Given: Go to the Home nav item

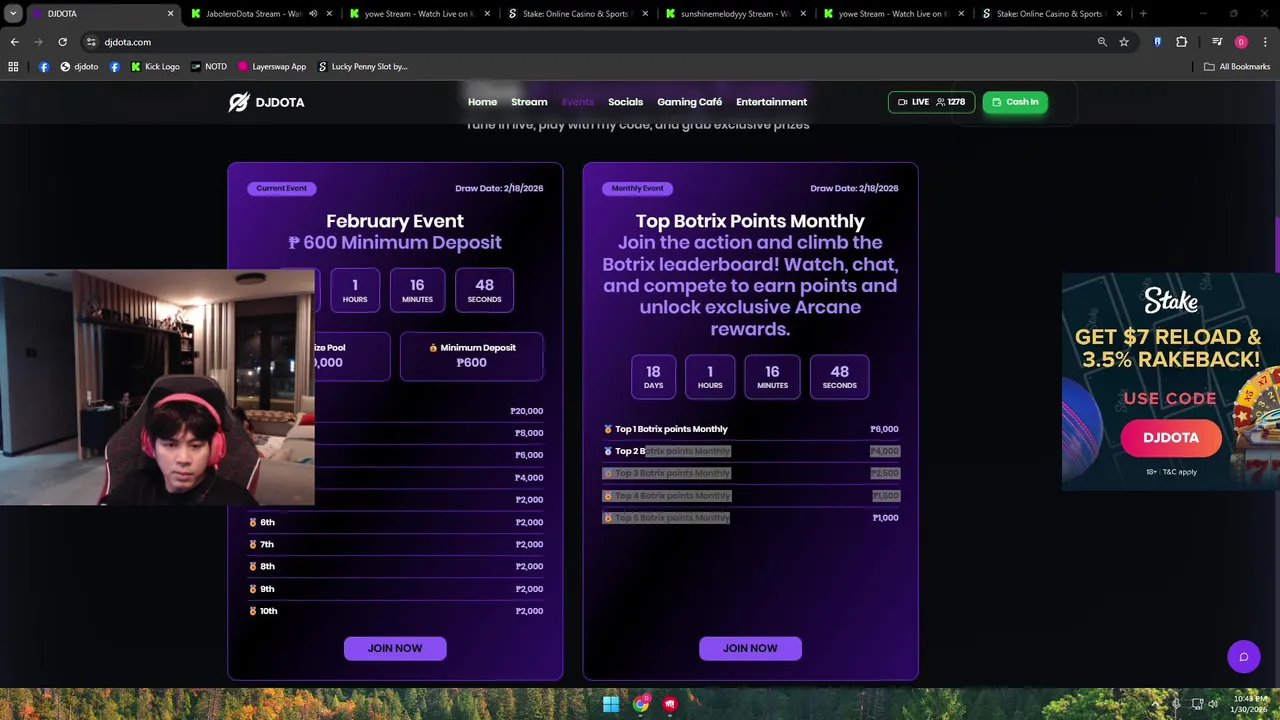Looking at the screenshot, I should coord(482,102).
